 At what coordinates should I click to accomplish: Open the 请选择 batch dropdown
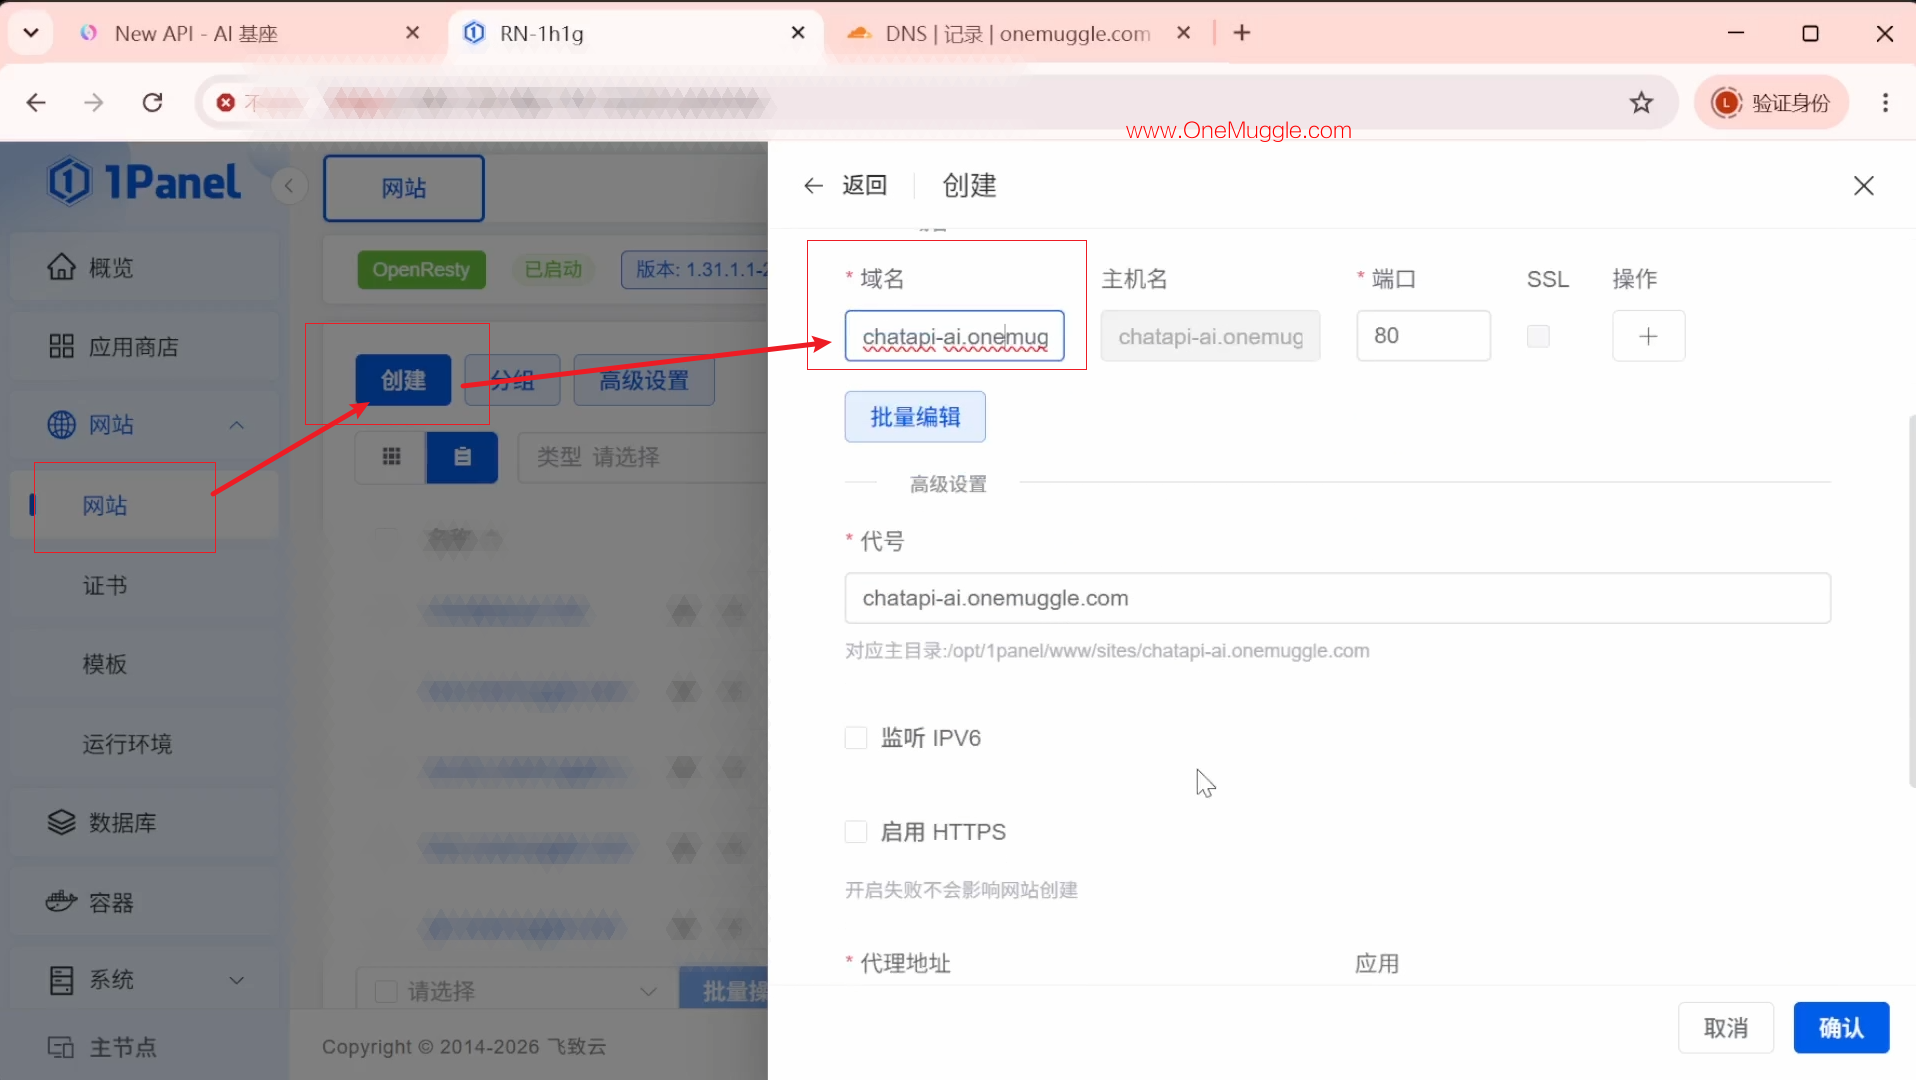click(516, 991)
